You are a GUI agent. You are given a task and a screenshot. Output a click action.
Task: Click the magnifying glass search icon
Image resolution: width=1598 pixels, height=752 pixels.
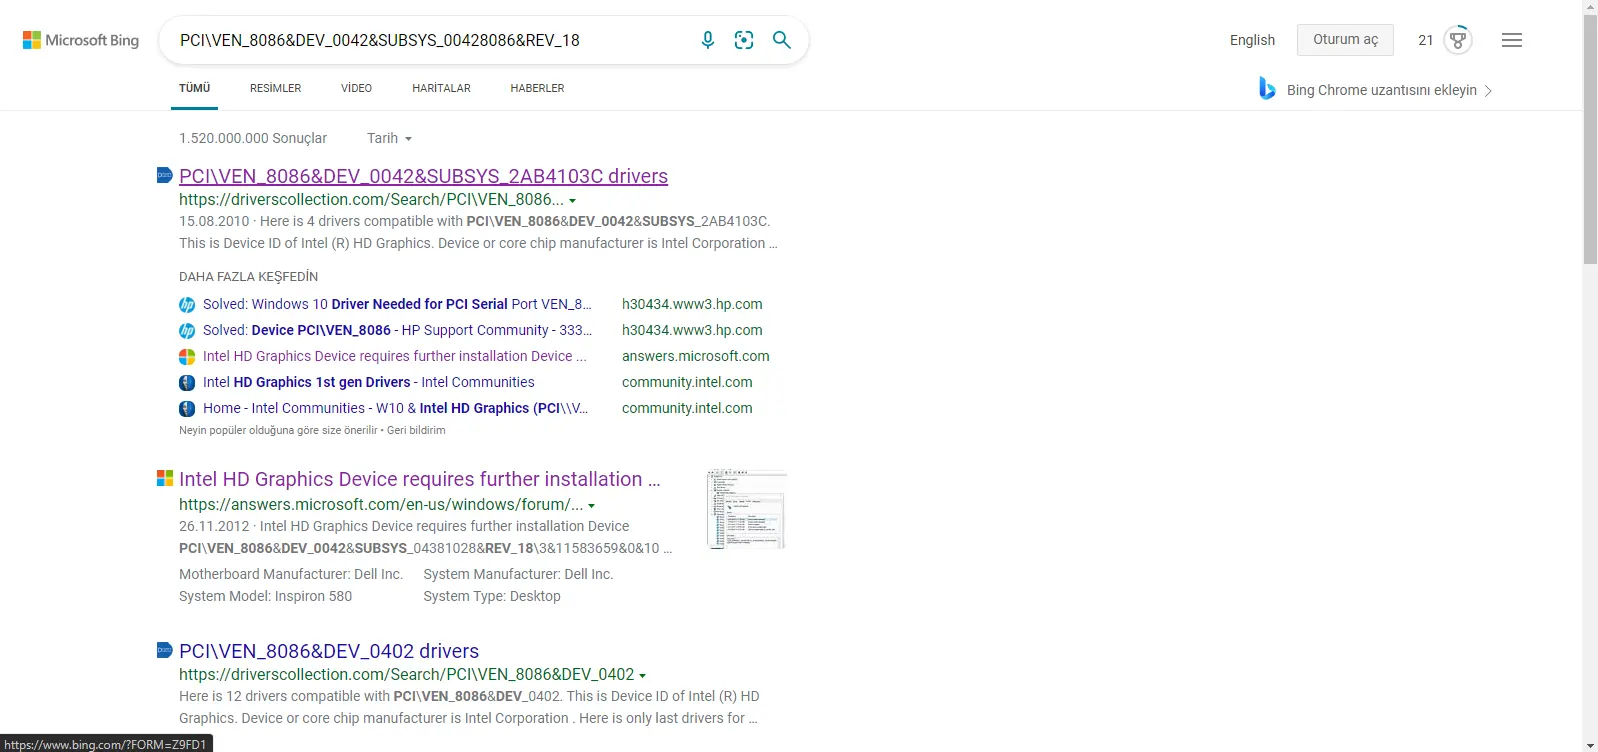(782, 40)
